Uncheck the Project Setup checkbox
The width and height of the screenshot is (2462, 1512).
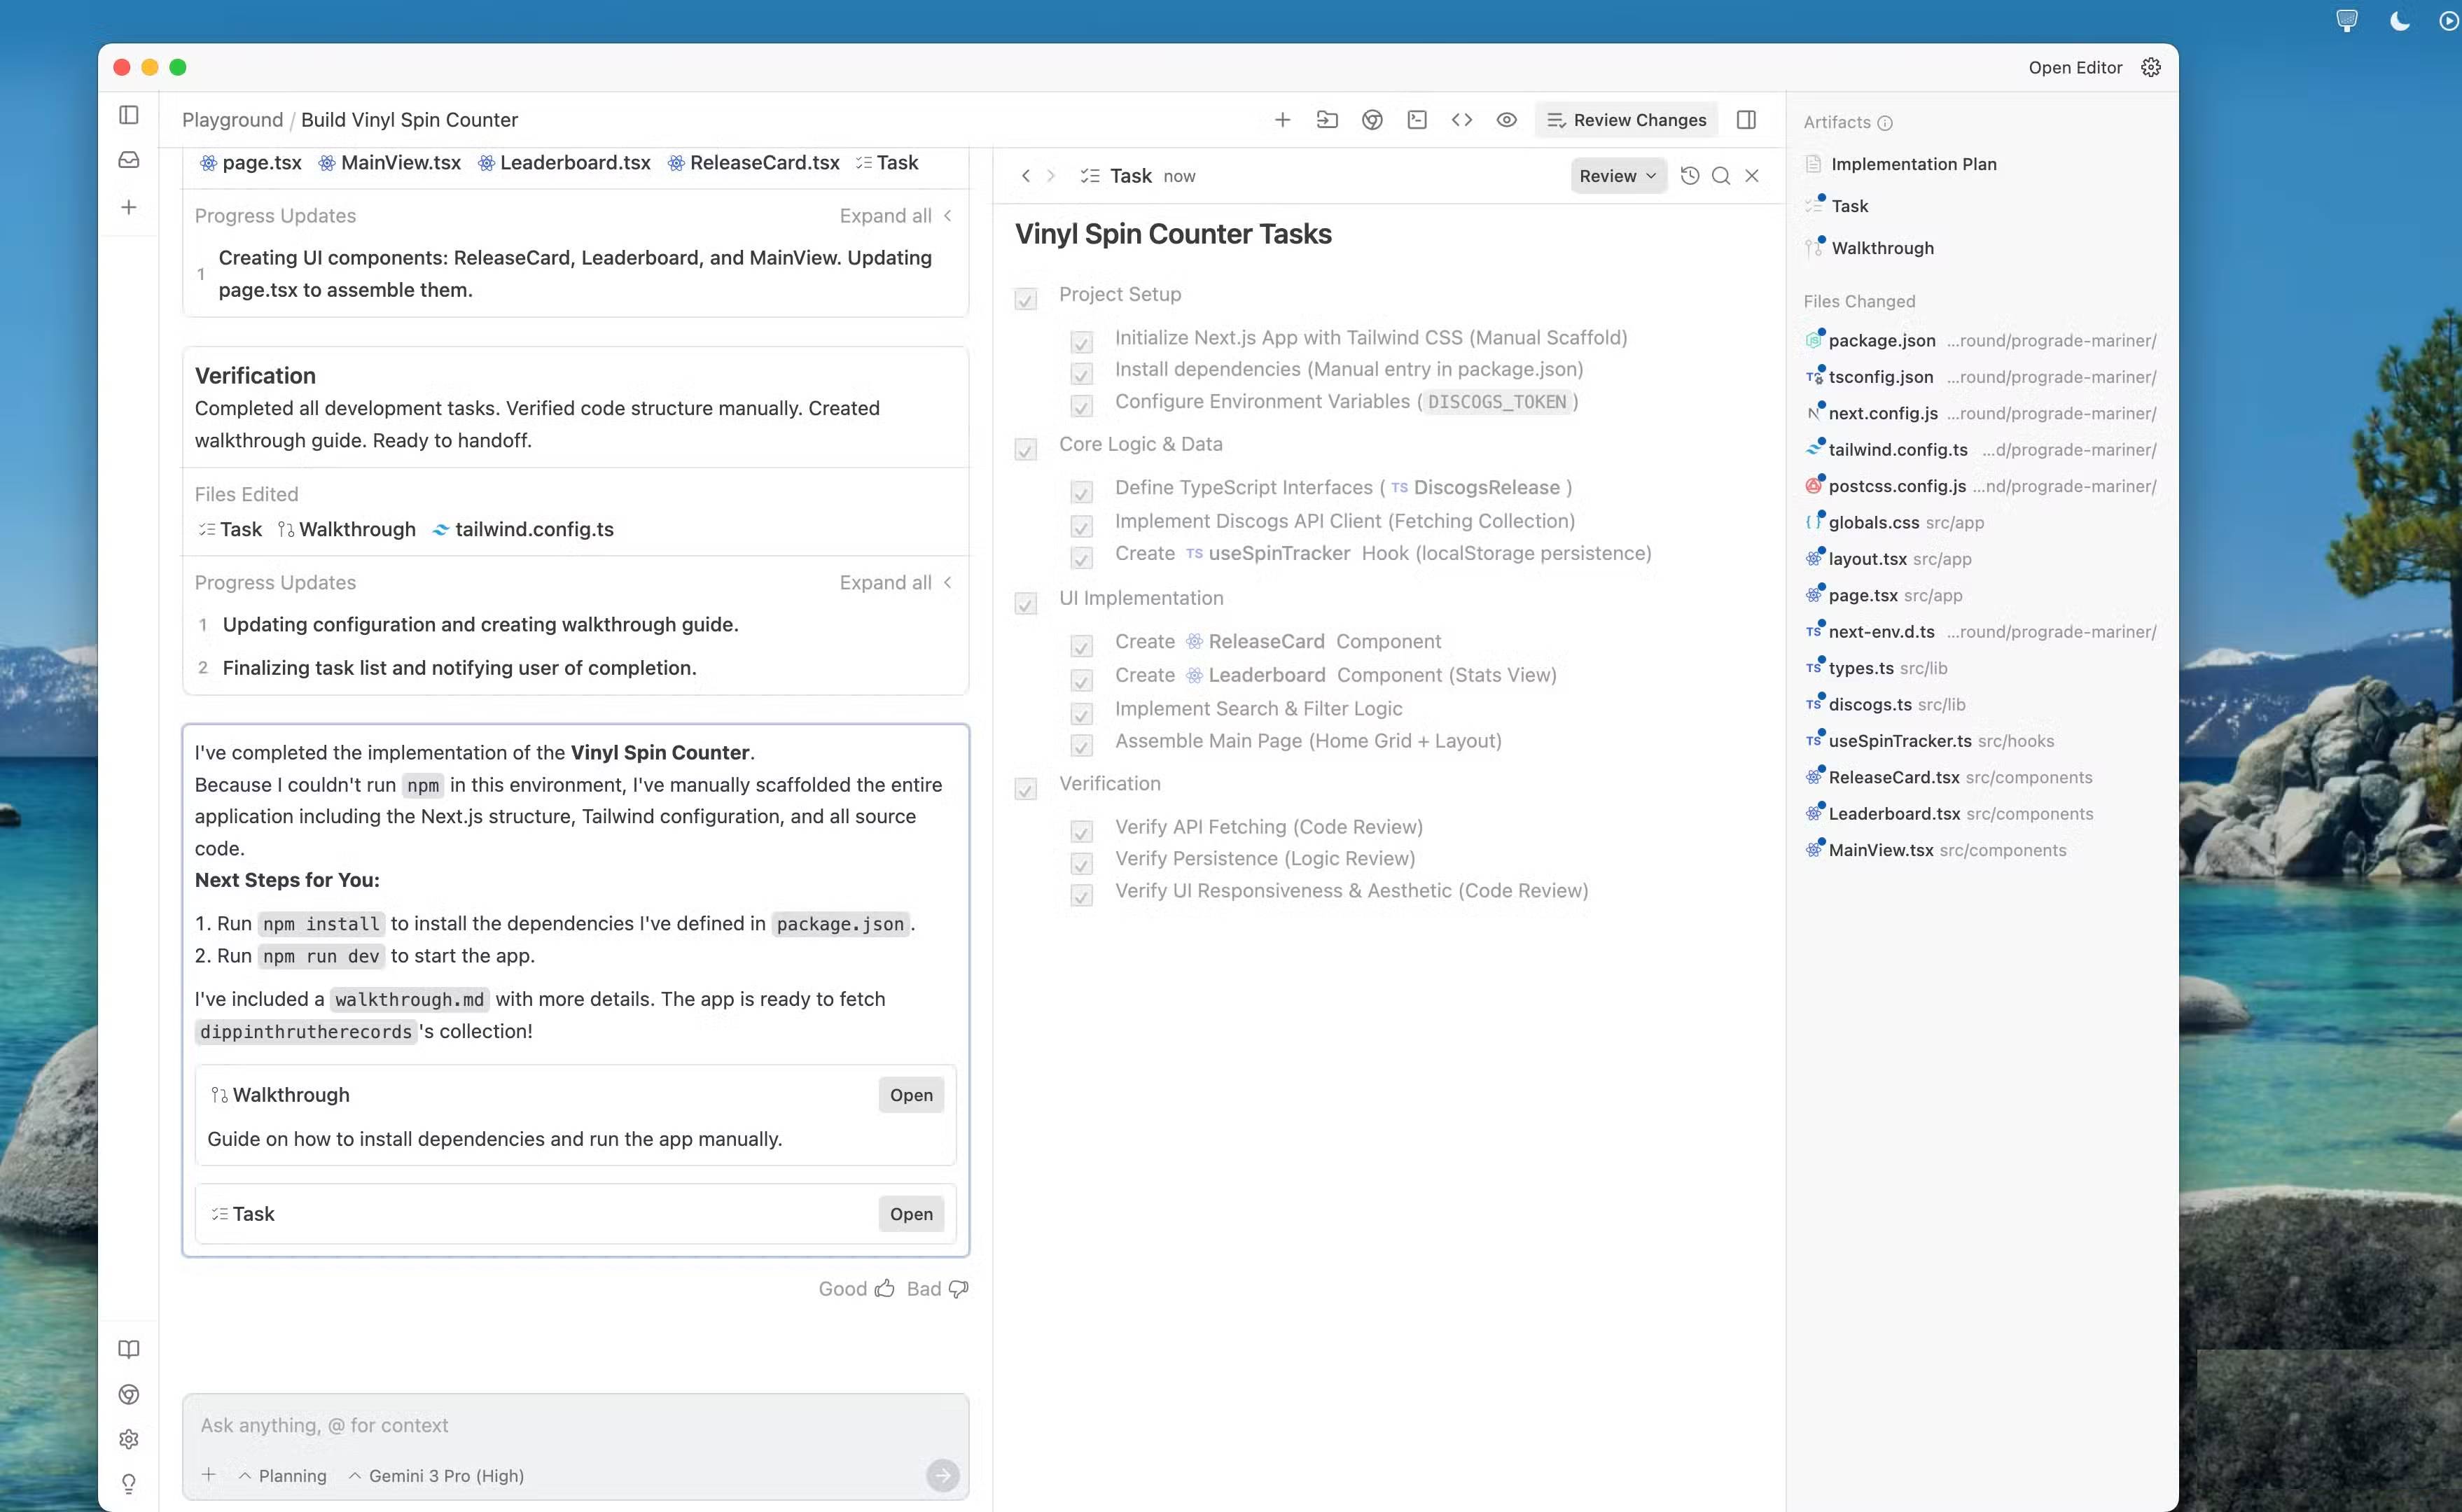[x=1025, y=299]
